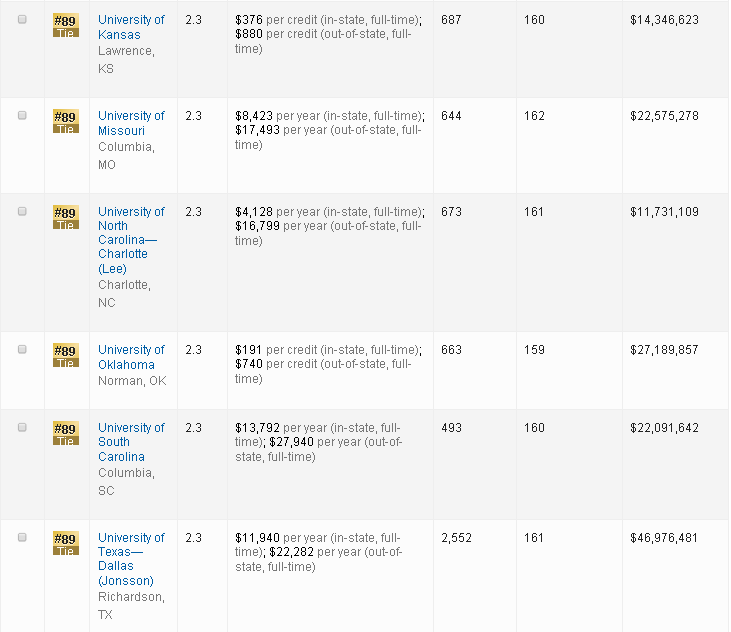Open the University of Kansas link
The width and height of the screenshot is (731, 632).
coord(131,27)
